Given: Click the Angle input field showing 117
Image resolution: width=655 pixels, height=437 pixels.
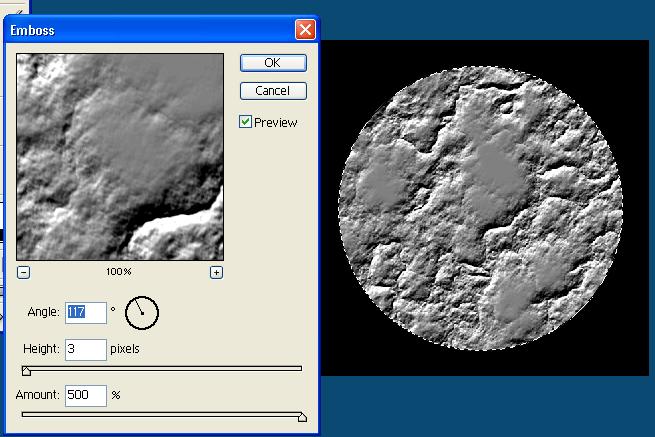Looking at the screenshot, I should click(86, 313).
